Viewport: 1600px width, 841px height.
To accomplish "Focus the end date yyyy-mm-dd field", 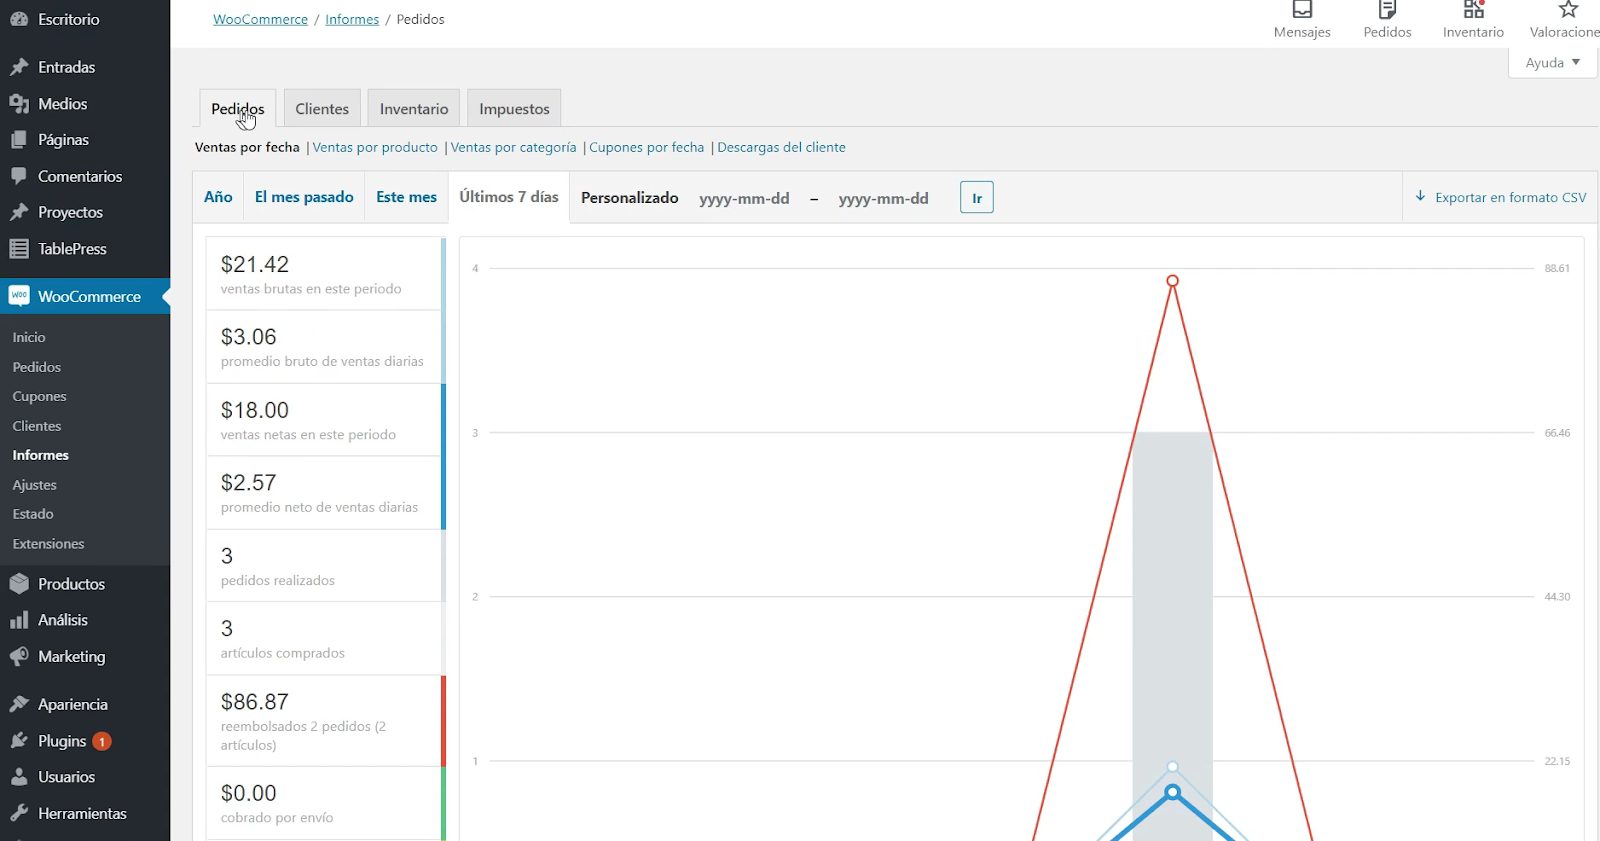I will tap(884, 198).
